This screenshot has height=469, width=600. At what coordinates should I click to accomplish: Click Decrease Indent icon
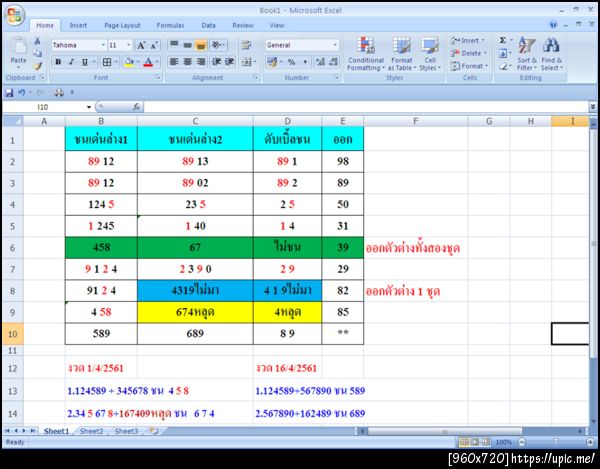(x=217, y=62)
